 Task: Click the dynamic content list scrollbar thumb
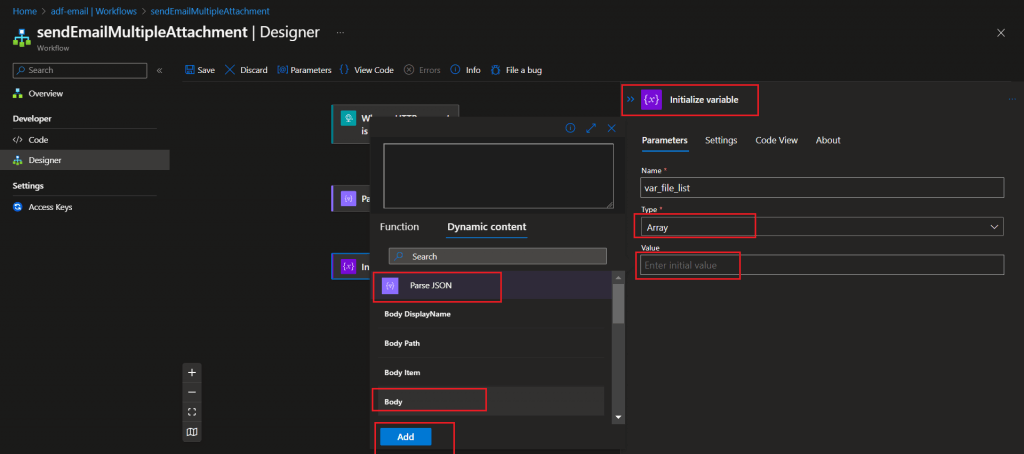pyautogui.click(x=618, y=304)
